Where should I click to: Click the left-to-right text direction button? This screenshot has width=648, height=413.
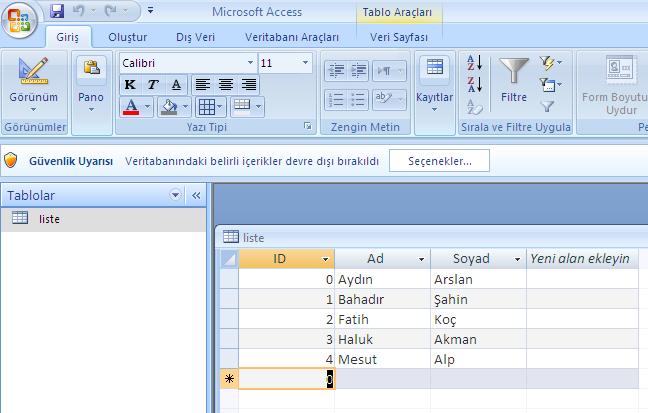point(389,71)
